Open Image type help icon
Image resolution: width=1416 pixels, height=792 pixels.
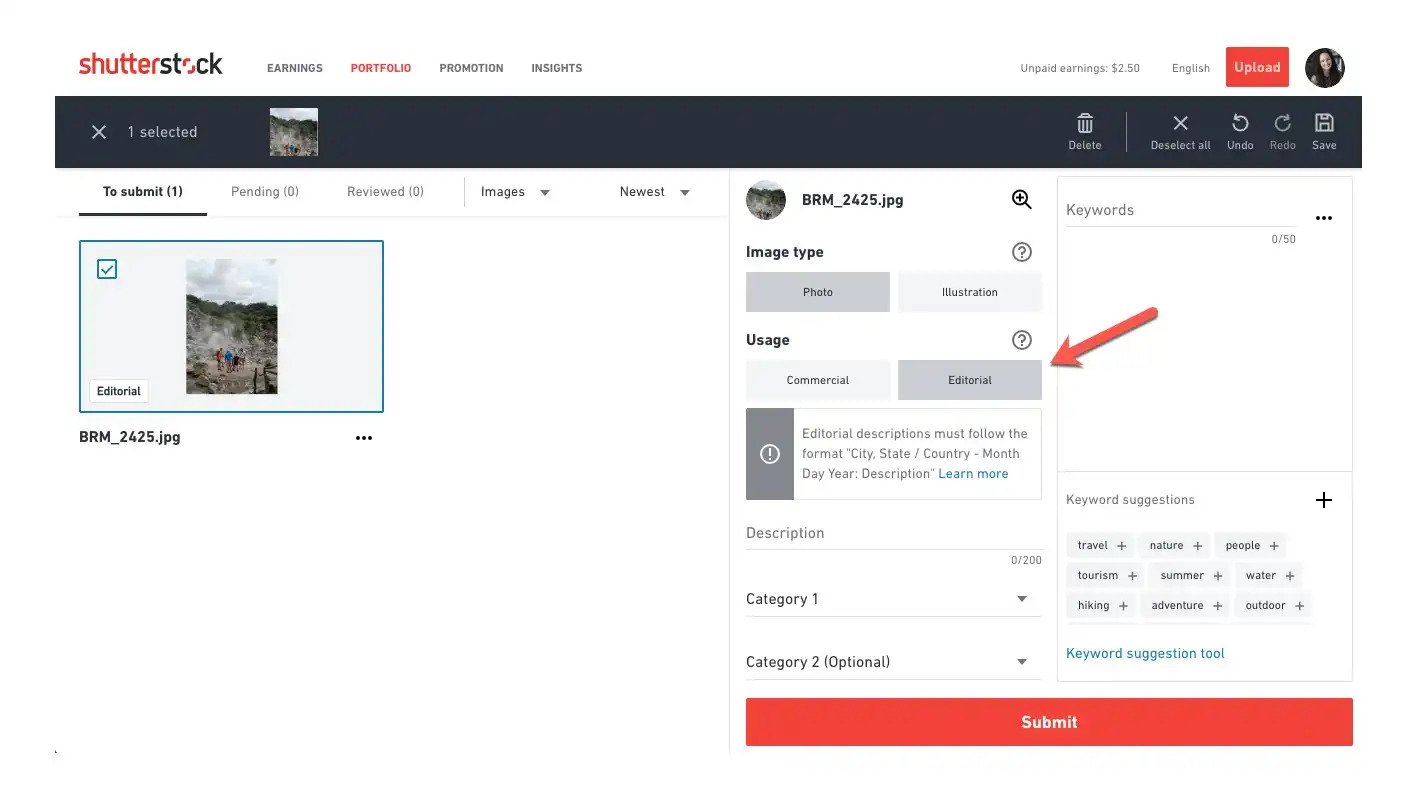coord(1021,252)
